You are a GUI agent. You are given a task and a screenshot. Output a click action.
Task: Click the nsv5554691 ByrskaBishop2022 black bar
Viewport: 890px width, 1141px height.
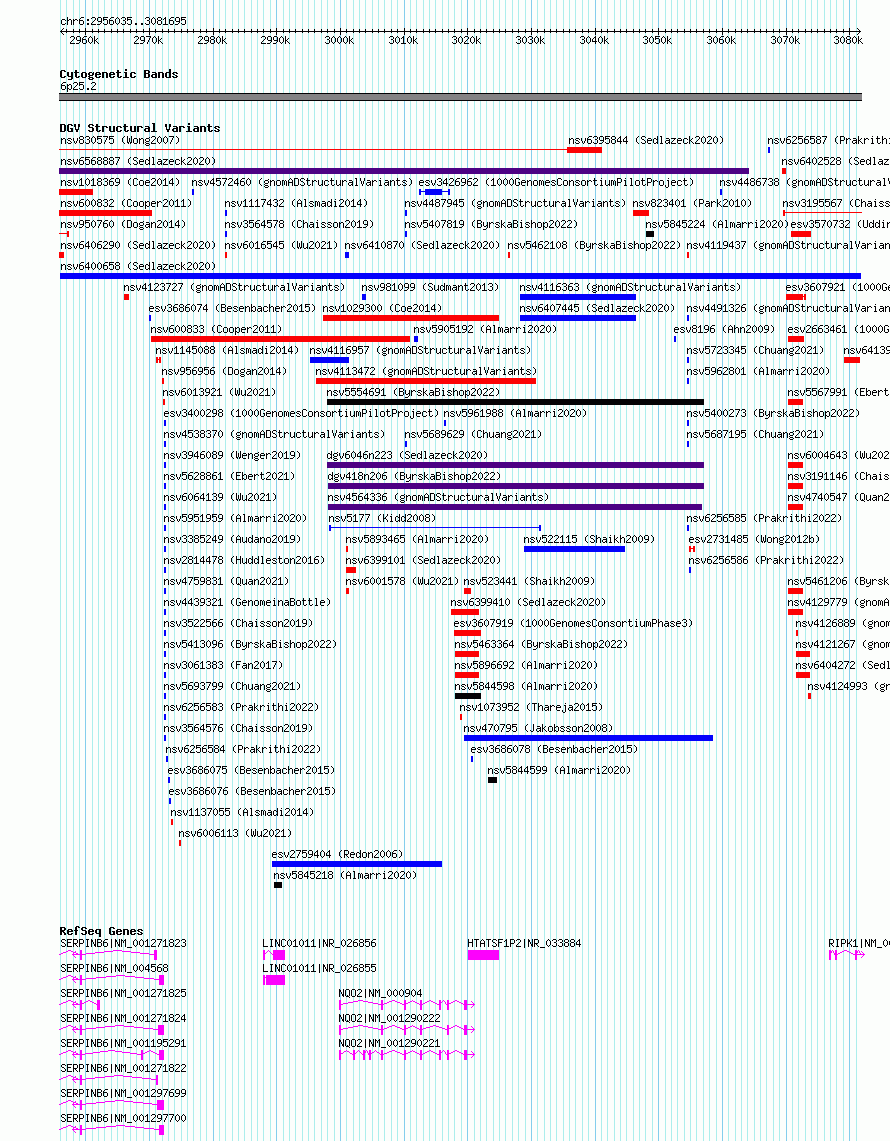point(515,402)
